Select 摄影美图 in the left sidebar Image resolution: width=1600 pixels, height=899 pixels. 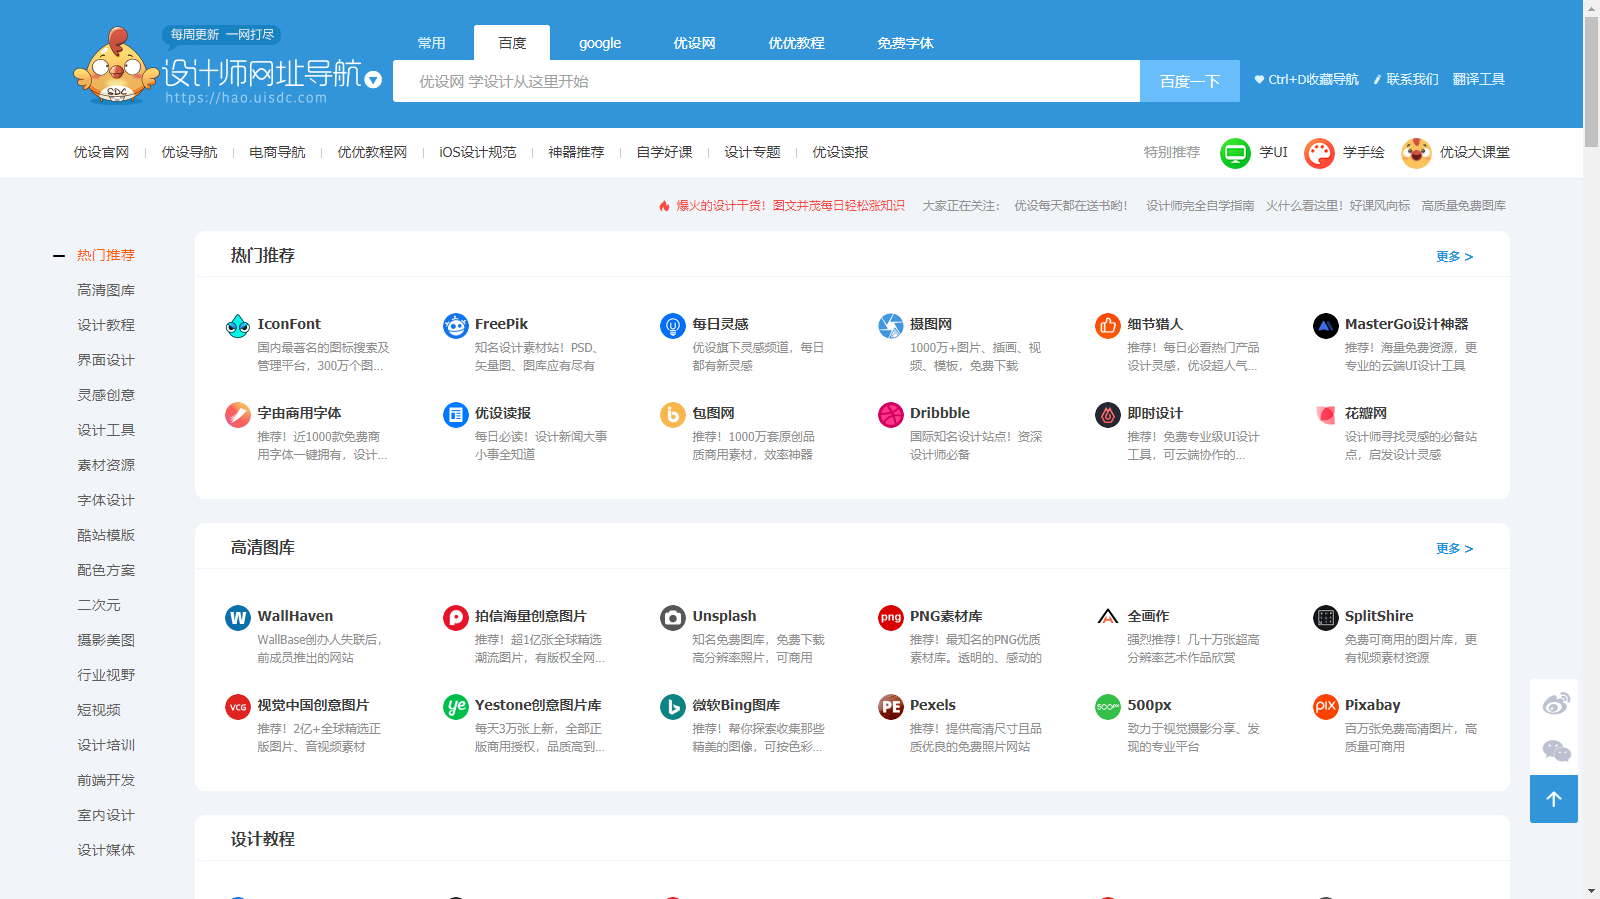(106, 640)
